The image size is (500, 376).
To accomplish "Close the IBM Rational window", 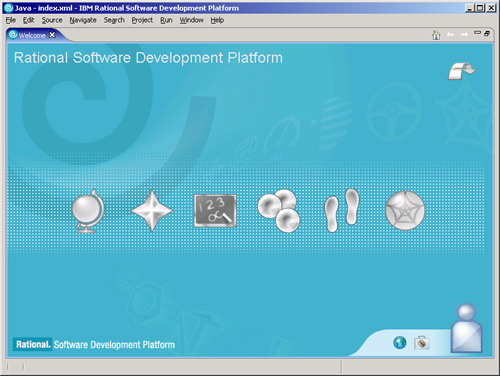I will click(491, 8).
